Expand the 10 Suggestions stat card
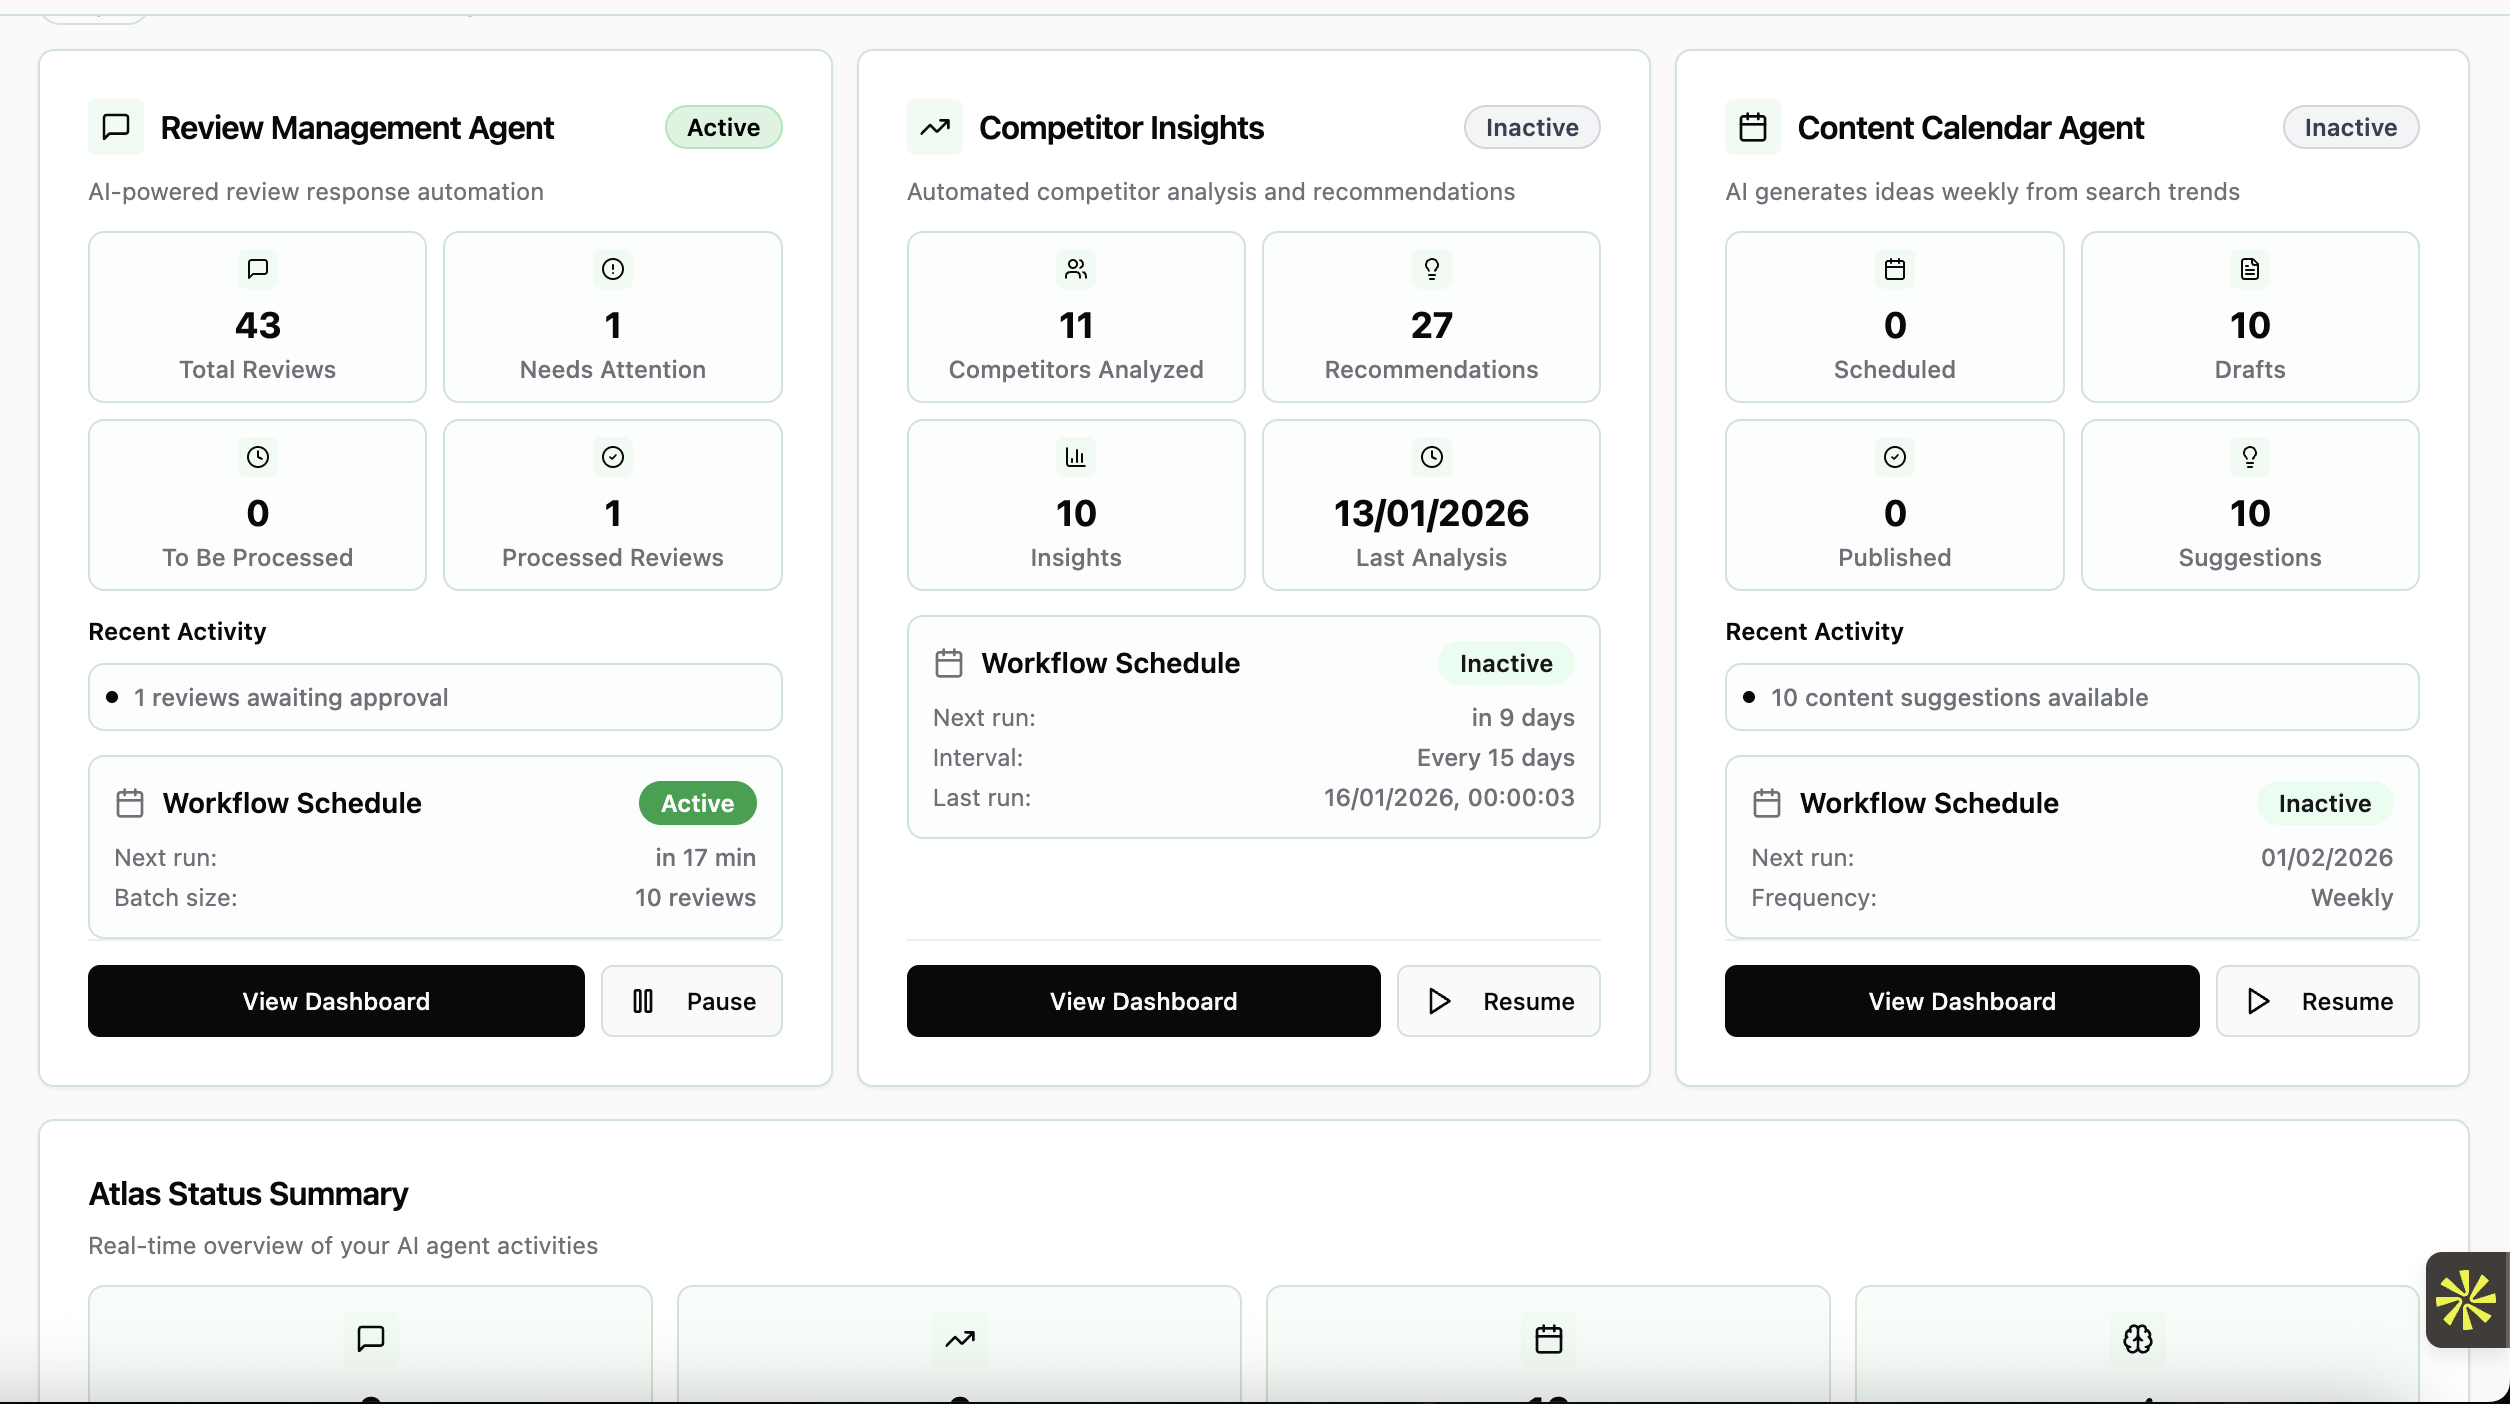 click(2249, 505)
